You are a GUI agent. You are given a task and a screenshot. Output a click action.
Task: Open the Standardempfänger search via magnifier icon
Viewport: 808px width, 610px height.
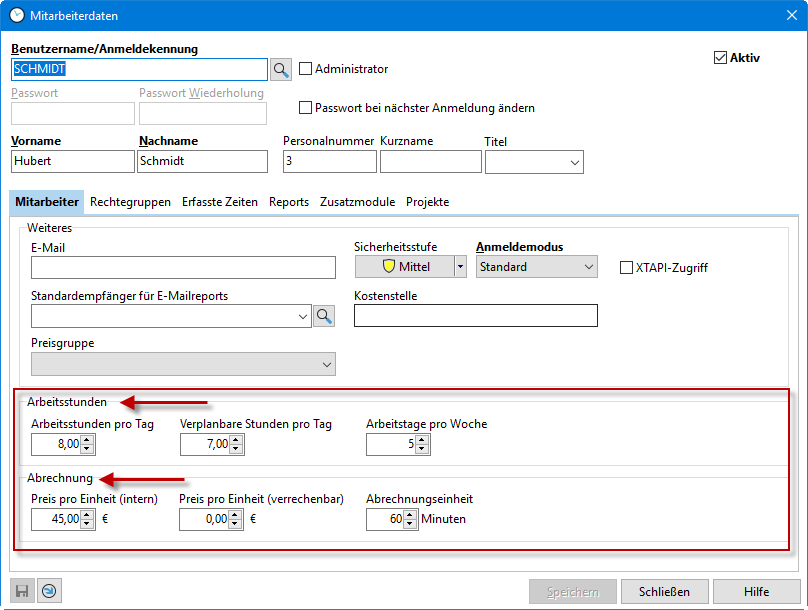tap(324, 315)
